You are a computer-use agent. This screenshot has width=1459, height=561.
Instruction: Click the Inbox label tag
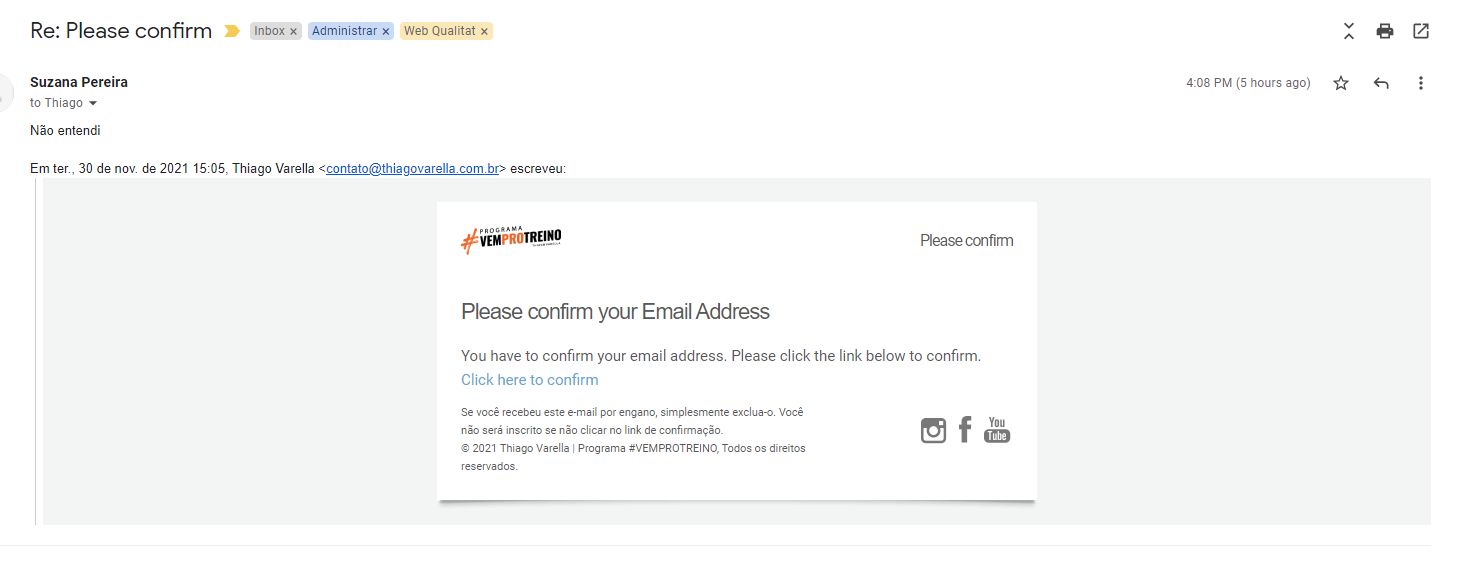[x=269, y=31]
